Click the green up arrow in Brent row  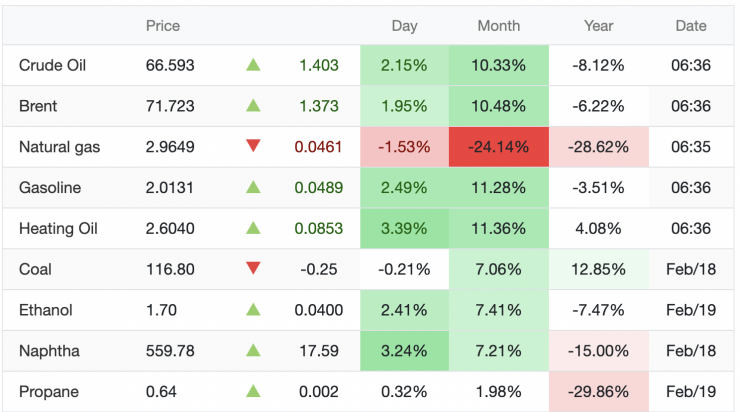click(253, 106)
